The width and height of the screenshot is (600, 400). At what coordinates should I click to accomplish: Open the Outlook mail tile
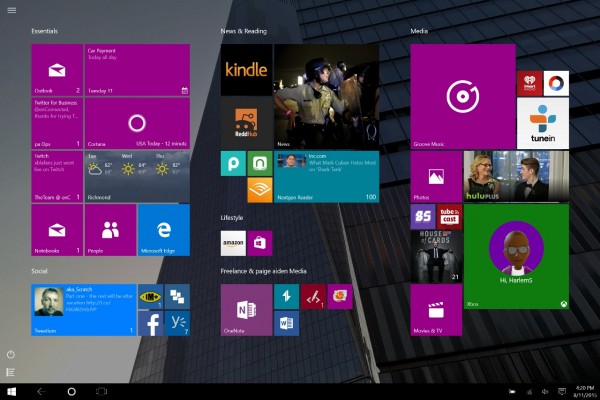[57, 70]
